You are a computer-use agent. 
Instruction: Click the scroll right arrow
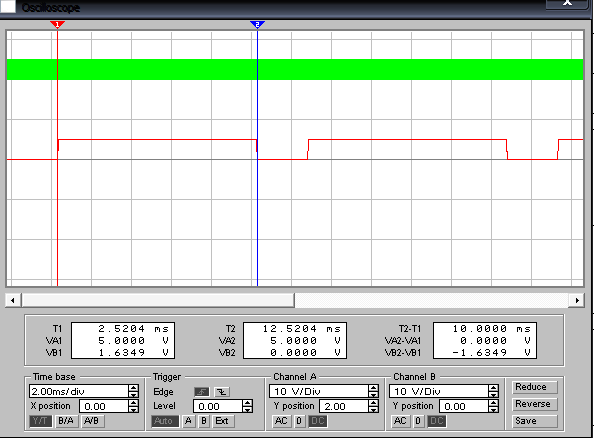click(x=577, y=300)
